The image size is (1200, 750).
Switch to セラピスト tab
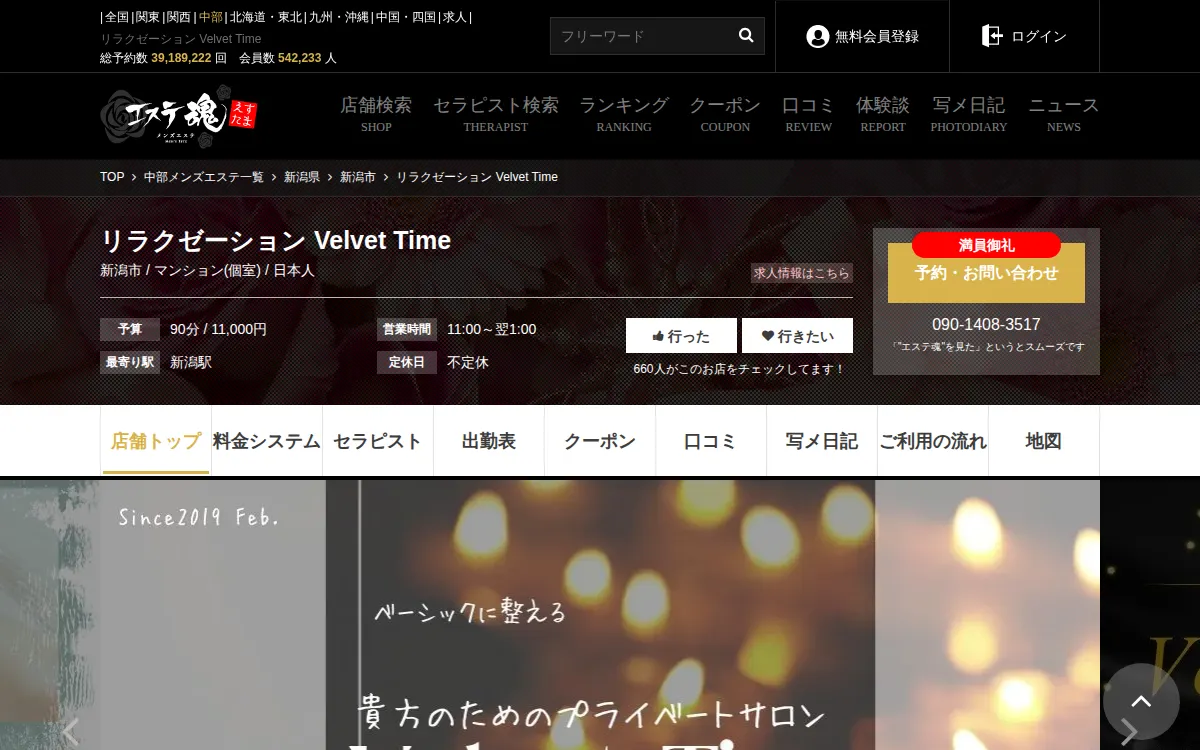coord(378,441)
